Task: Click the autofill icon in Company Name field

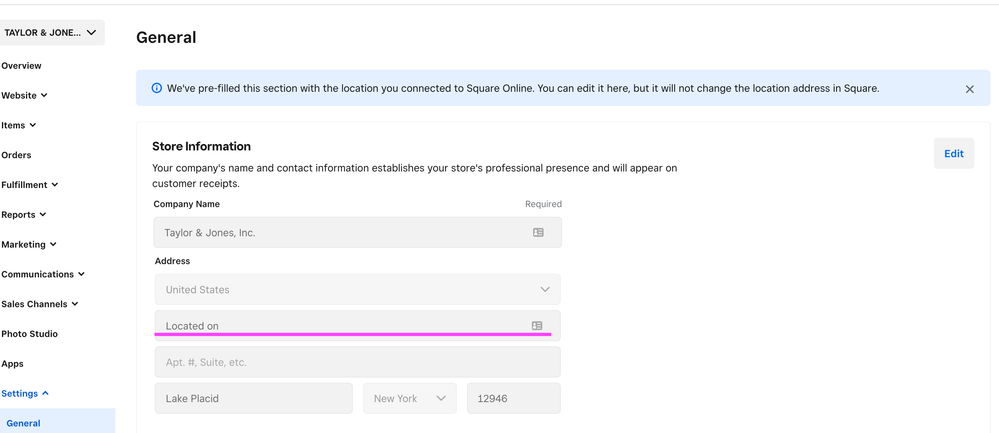Action: [538, 232]
